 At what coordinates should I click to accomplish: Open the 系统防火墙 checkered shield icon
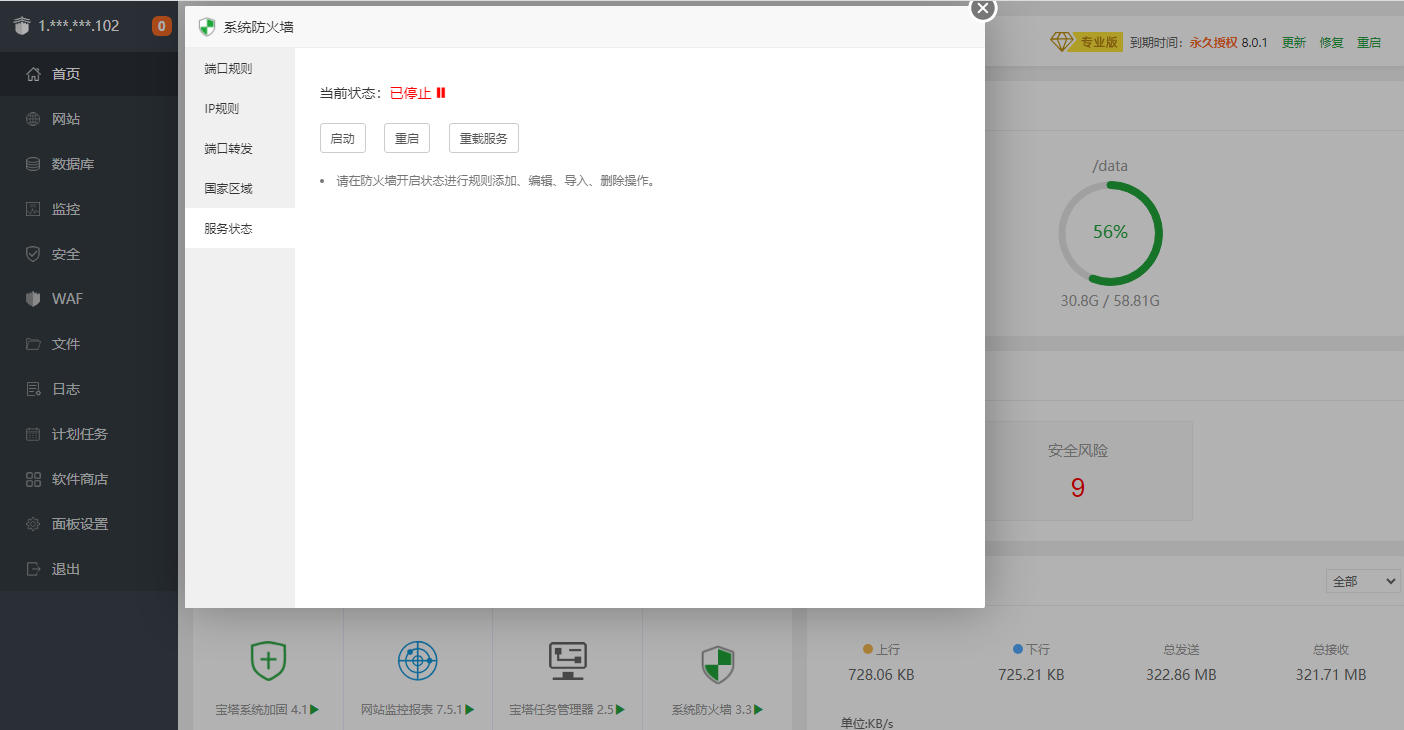tap(717, 664)
